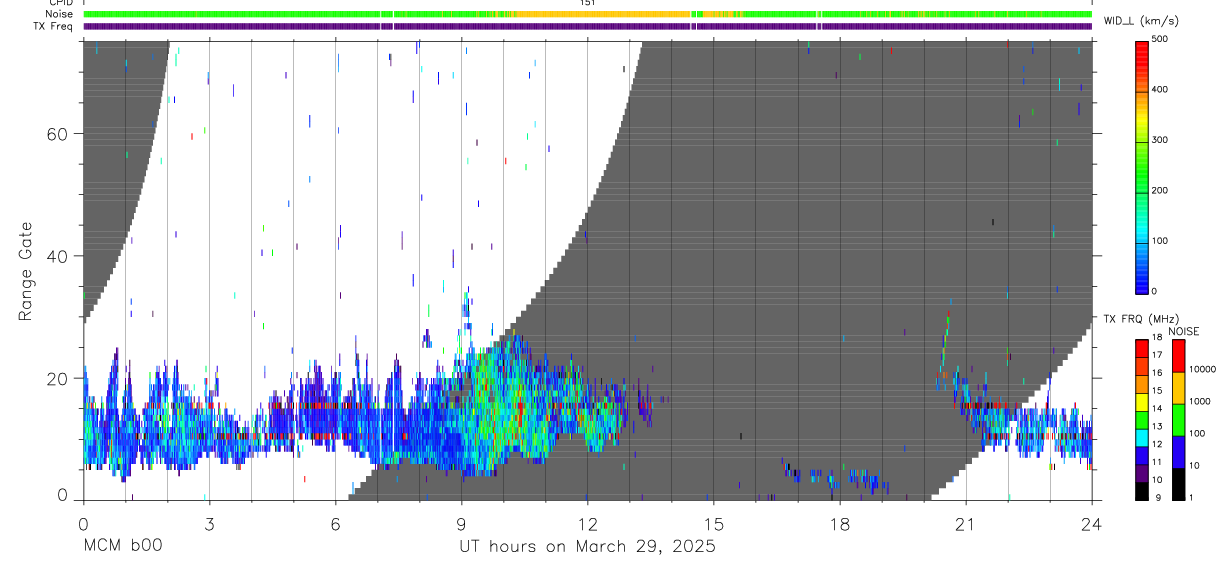The height and width of the screenshot is (567, 1228).
Task: Click the '10000' noise legend label
Action: tap(1201, 369)
